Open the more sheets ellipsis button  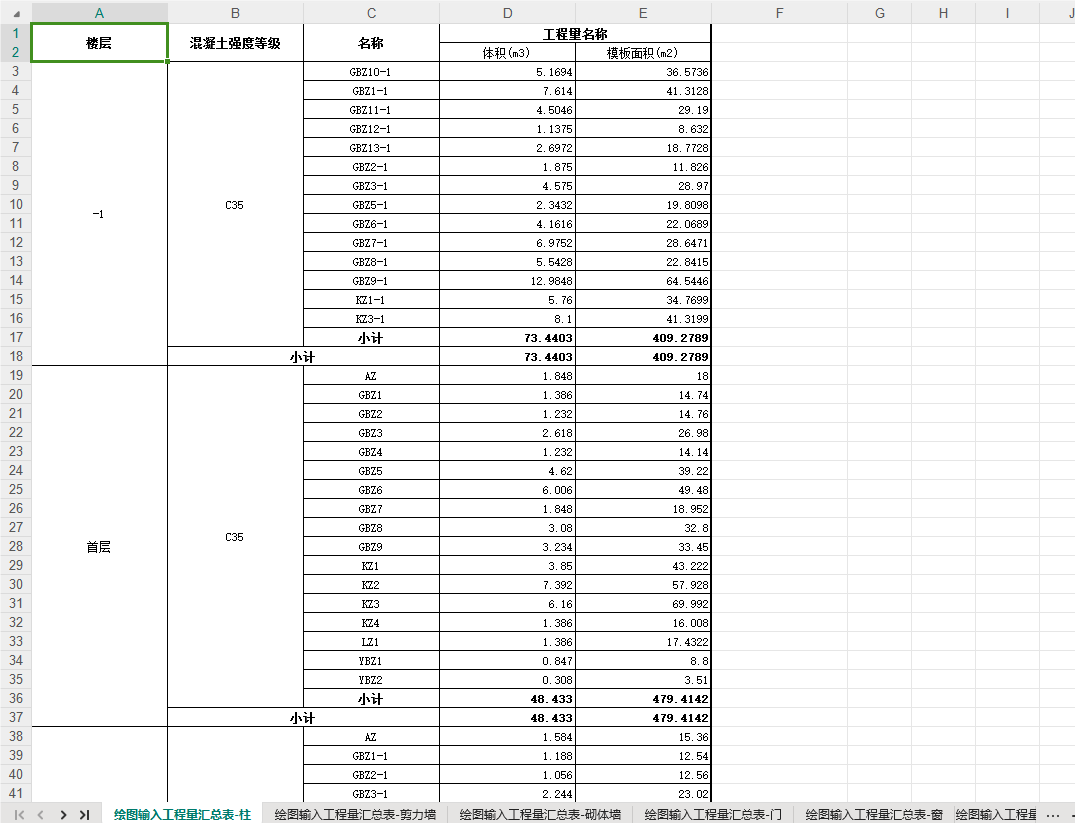click(1053, 814)
